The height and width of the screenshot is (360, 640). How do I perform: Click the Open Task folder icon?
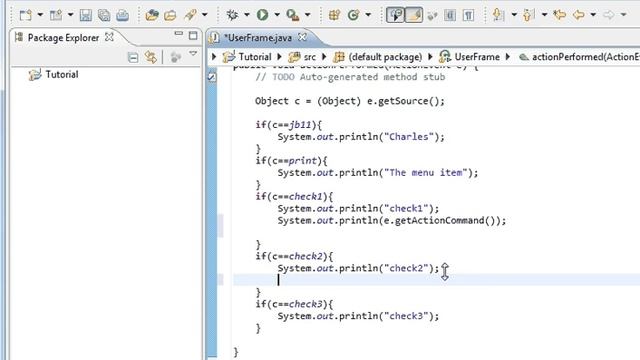[x=170, y=16]
